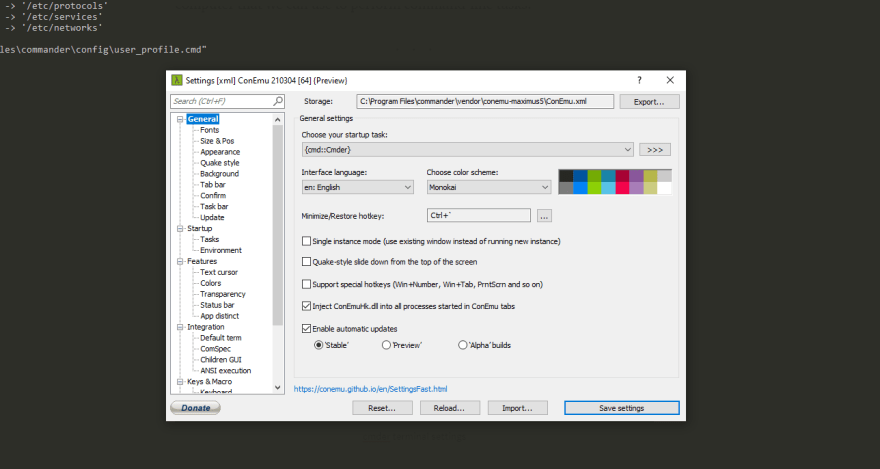Click the Storage path field
The width and height of the screenshot is (880, 469).
click(485, 102)
